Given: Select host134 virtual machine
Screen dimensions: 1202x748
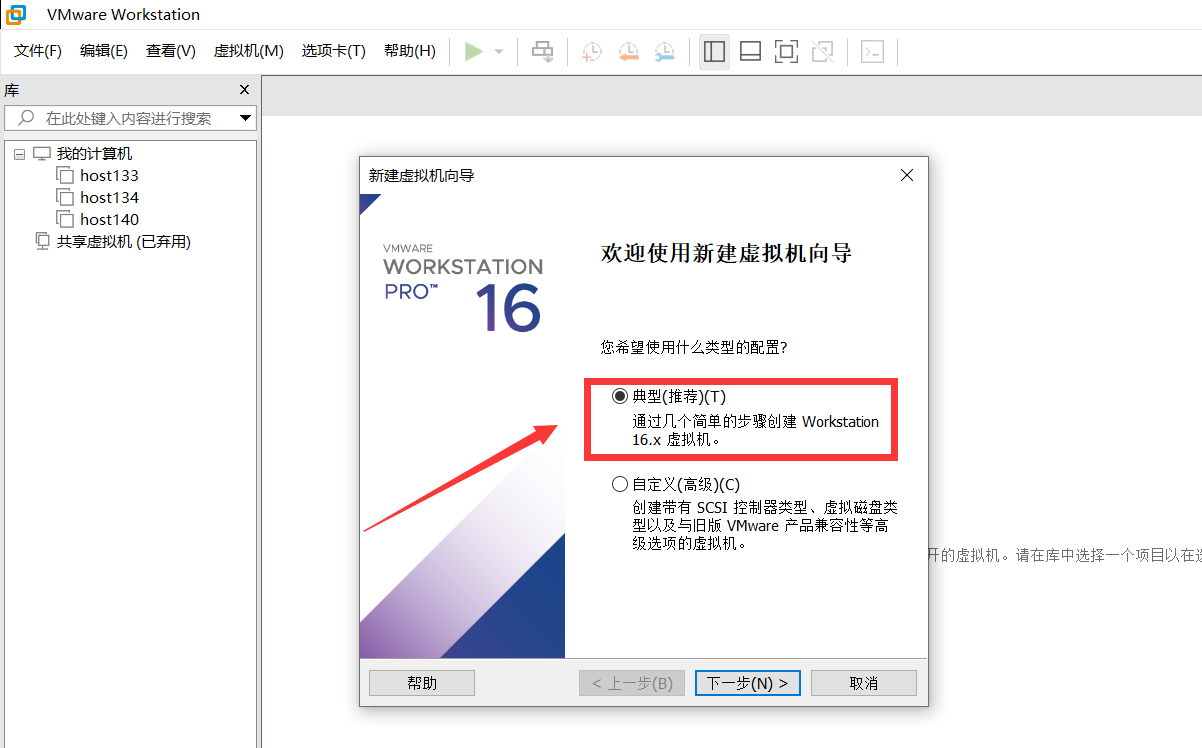Looking at the screenshot, I should pyautogui.click(x=109, y=198).
